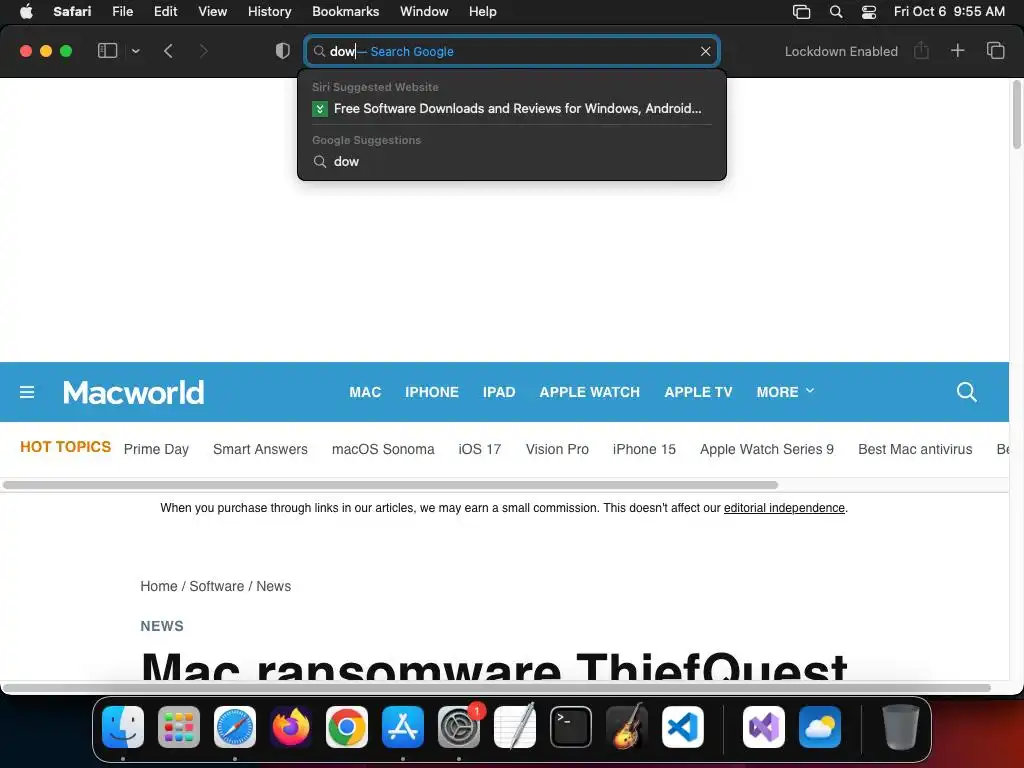The width and height of the screenshot is (1024, 768).
Task: Open System Settings from the Dock
Action: click(x=459, y=727)
